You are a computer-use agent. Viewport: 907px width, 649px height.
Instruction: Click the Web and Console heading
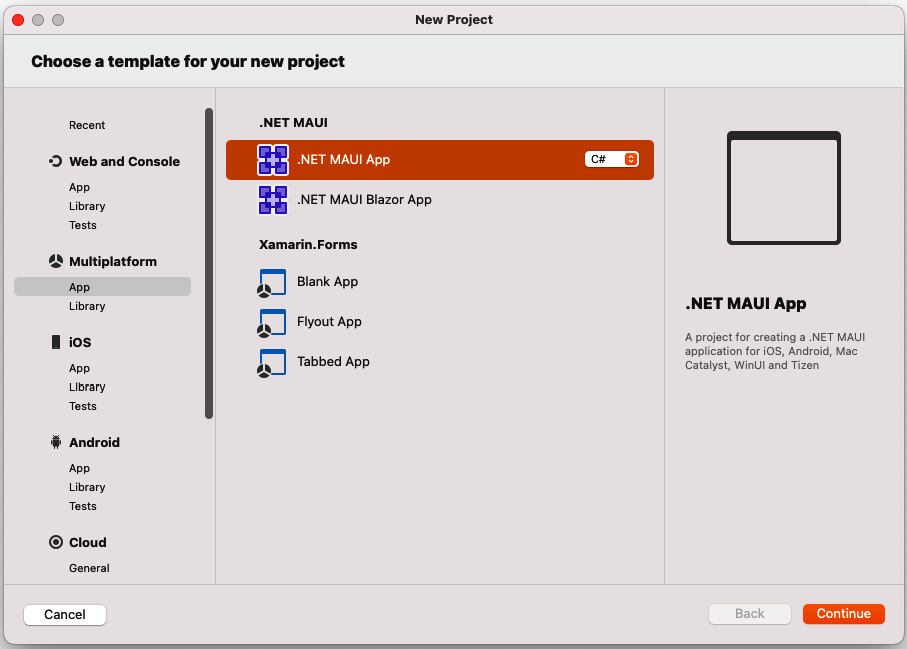124,161
